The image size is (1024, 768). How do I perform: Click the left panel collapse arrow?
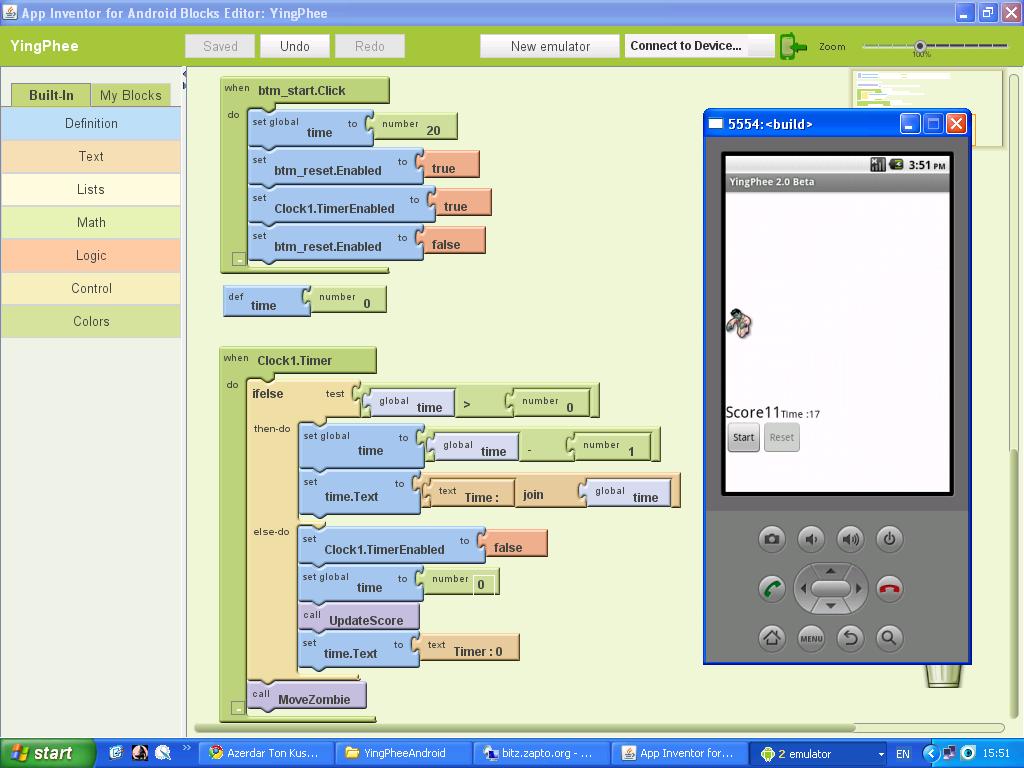click(184, 73)
